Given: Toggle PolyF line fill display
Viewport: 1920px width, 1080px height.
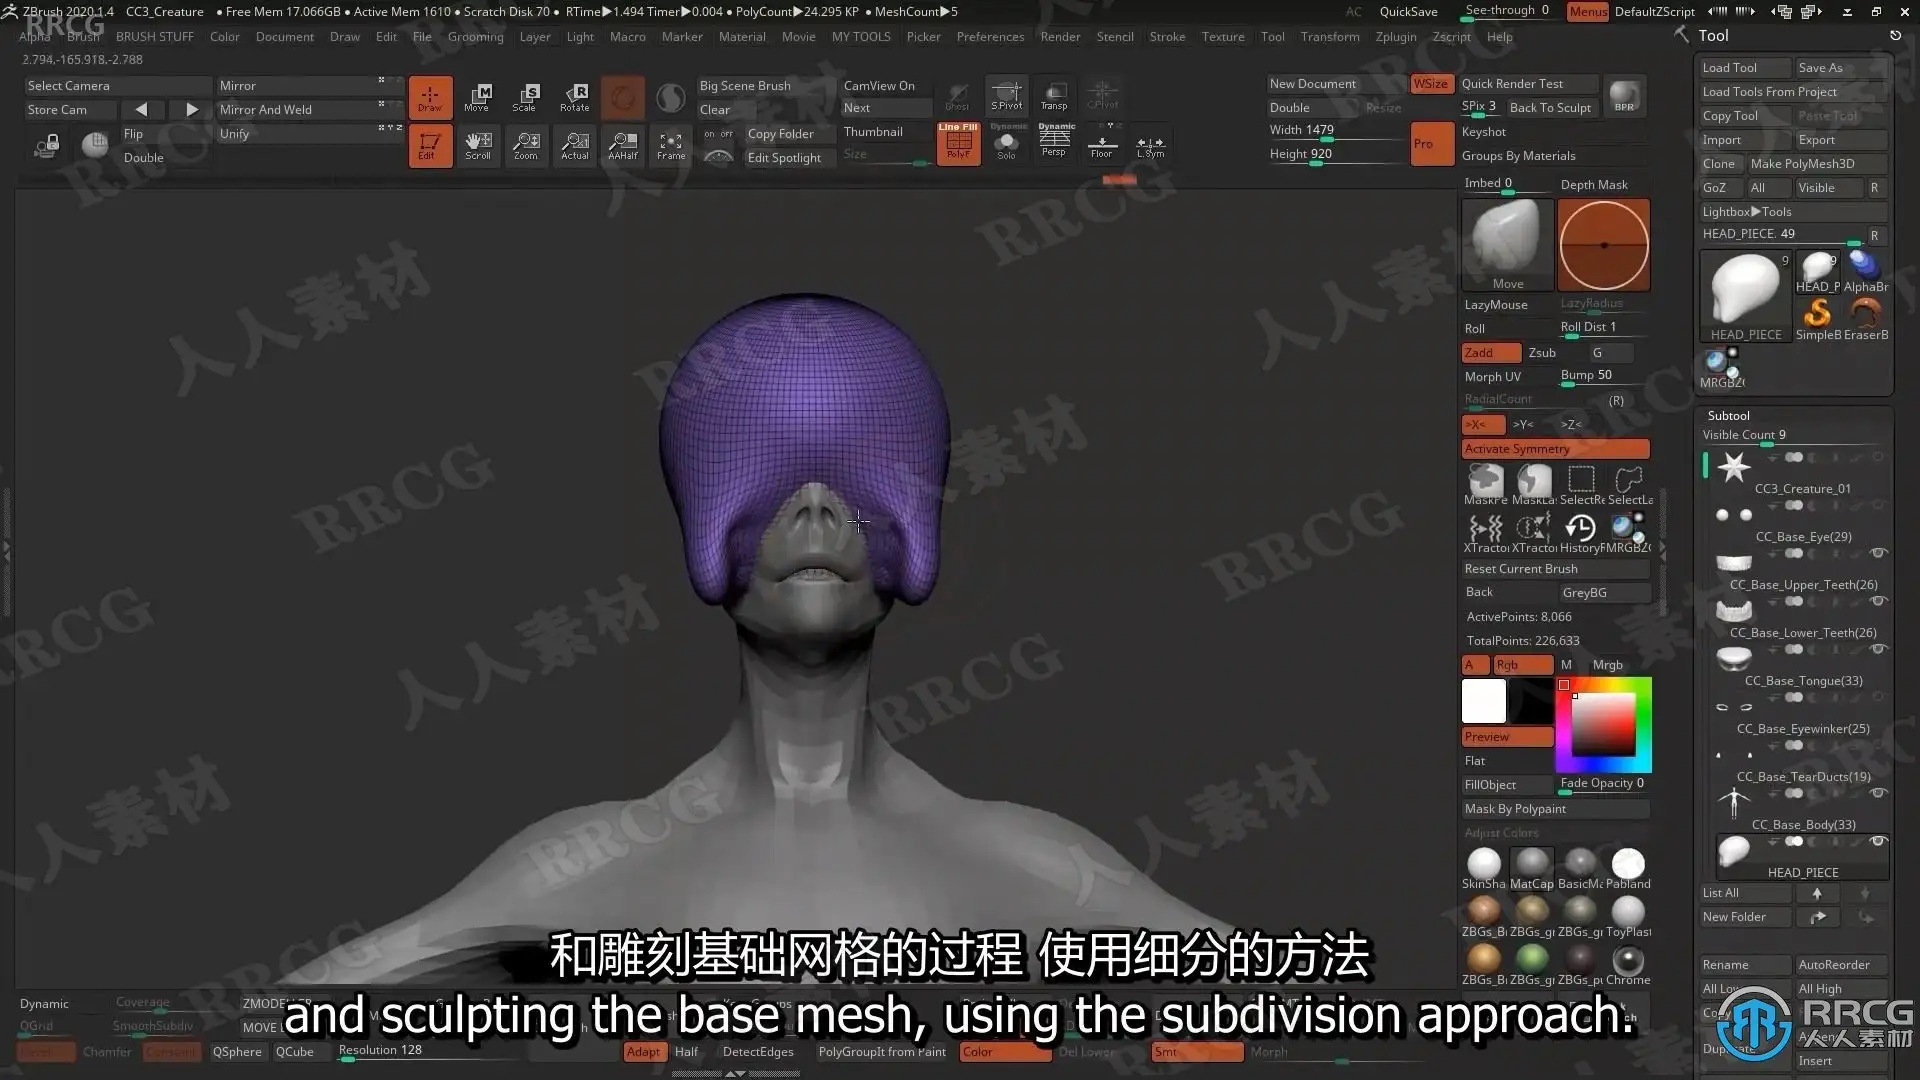Looking at the screenshot, I should (958, 143).
